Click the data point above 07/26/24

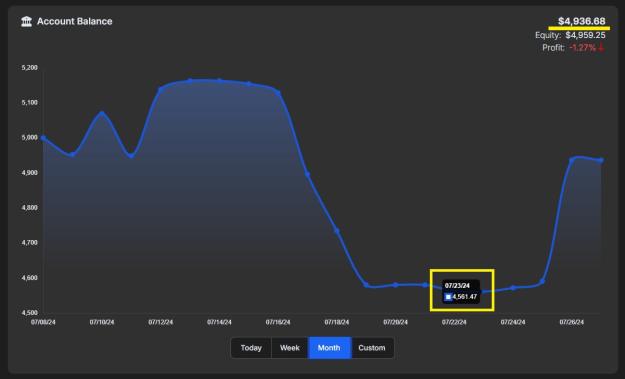point(572,160)
